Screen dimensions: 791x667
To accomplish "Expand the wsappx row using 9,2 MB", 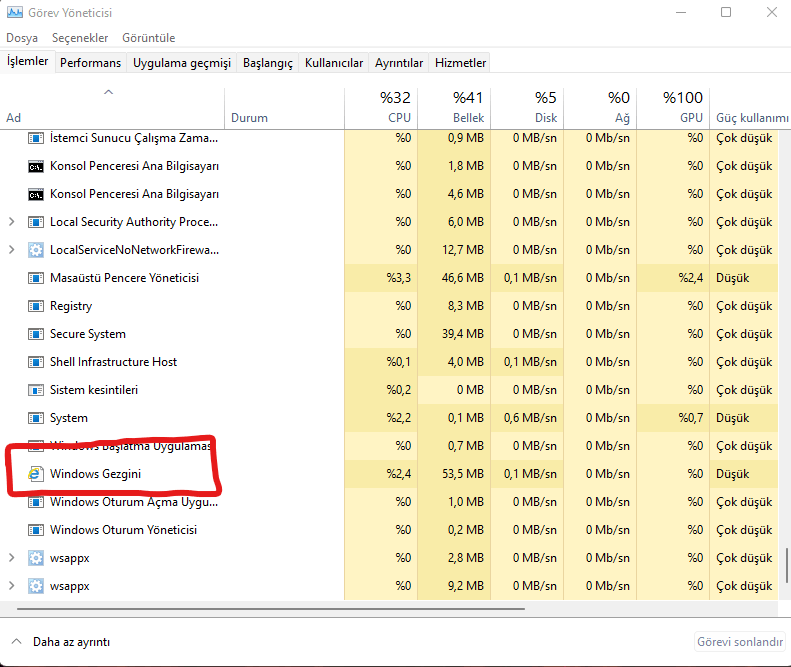I will 12,586.
